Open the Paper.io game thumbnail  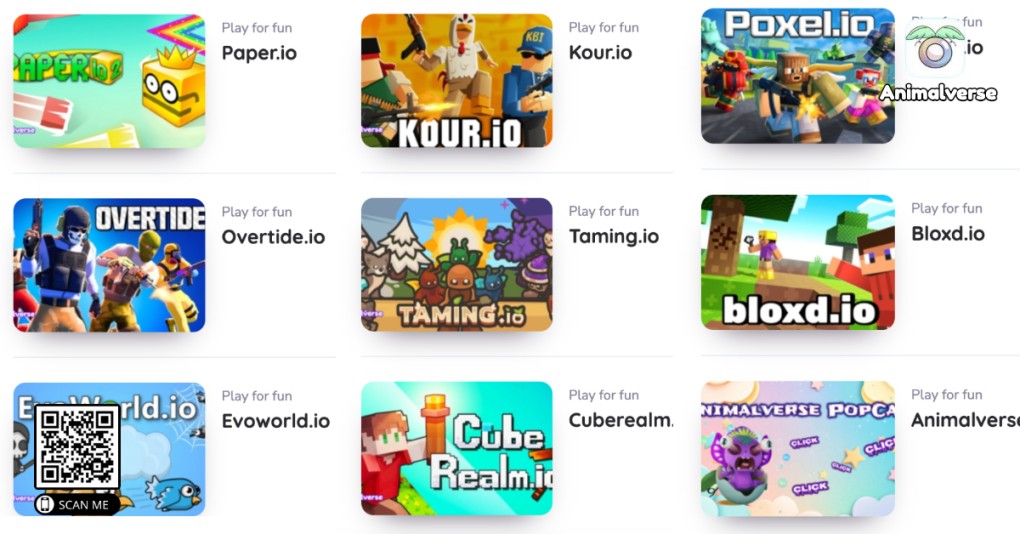[109, 81]
